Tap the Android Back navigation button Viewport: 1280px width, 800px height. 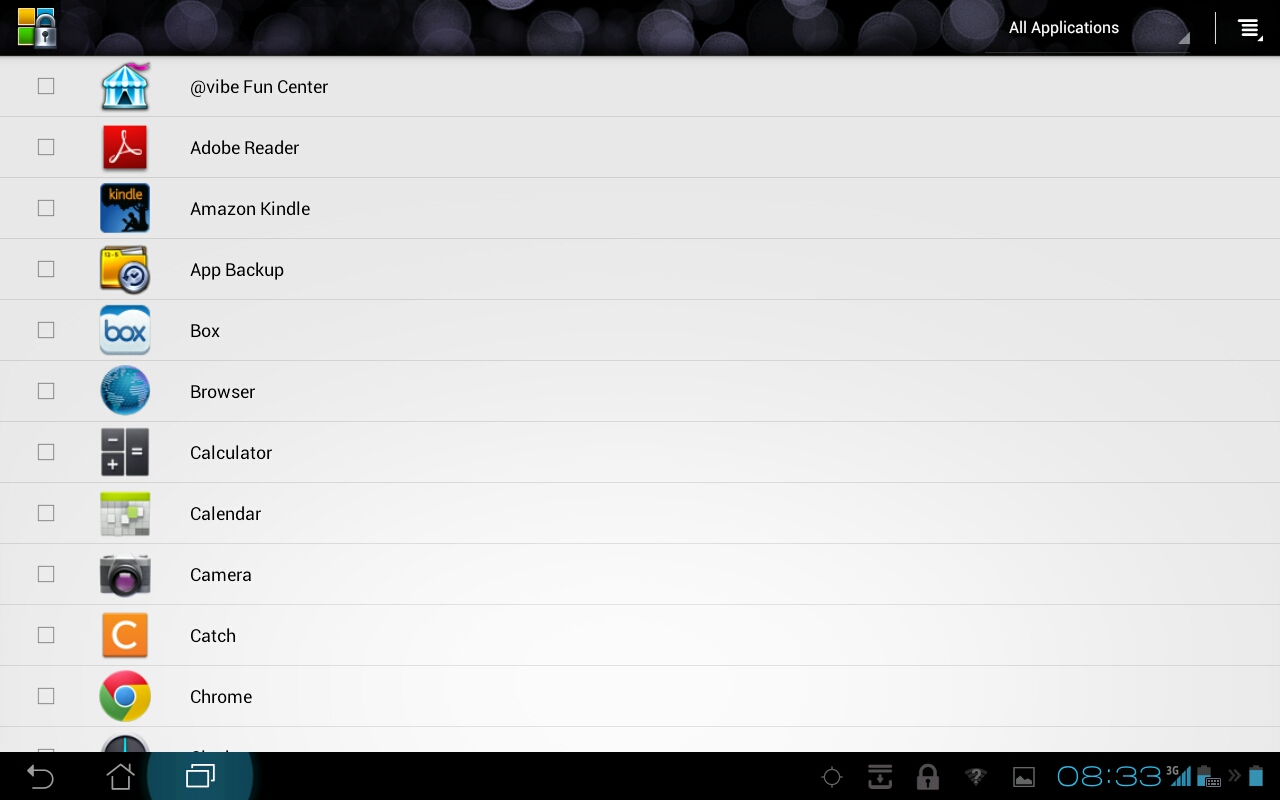(40, 776)
